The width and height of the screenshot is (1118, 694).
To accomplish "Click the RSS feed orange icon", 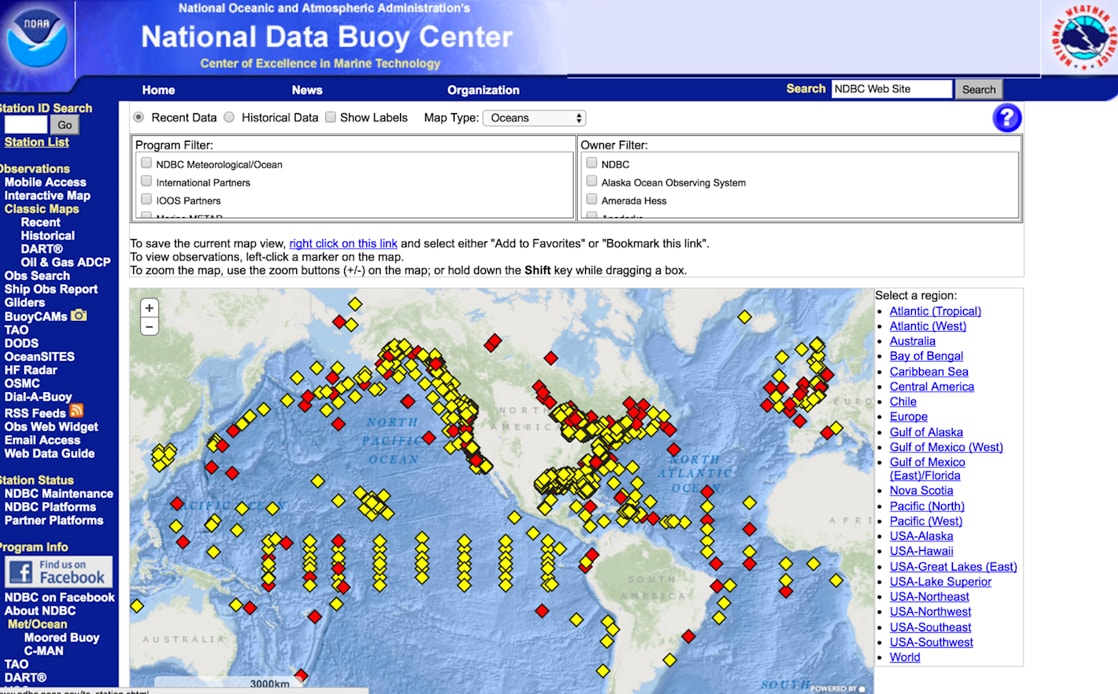I will click(76, 411).
